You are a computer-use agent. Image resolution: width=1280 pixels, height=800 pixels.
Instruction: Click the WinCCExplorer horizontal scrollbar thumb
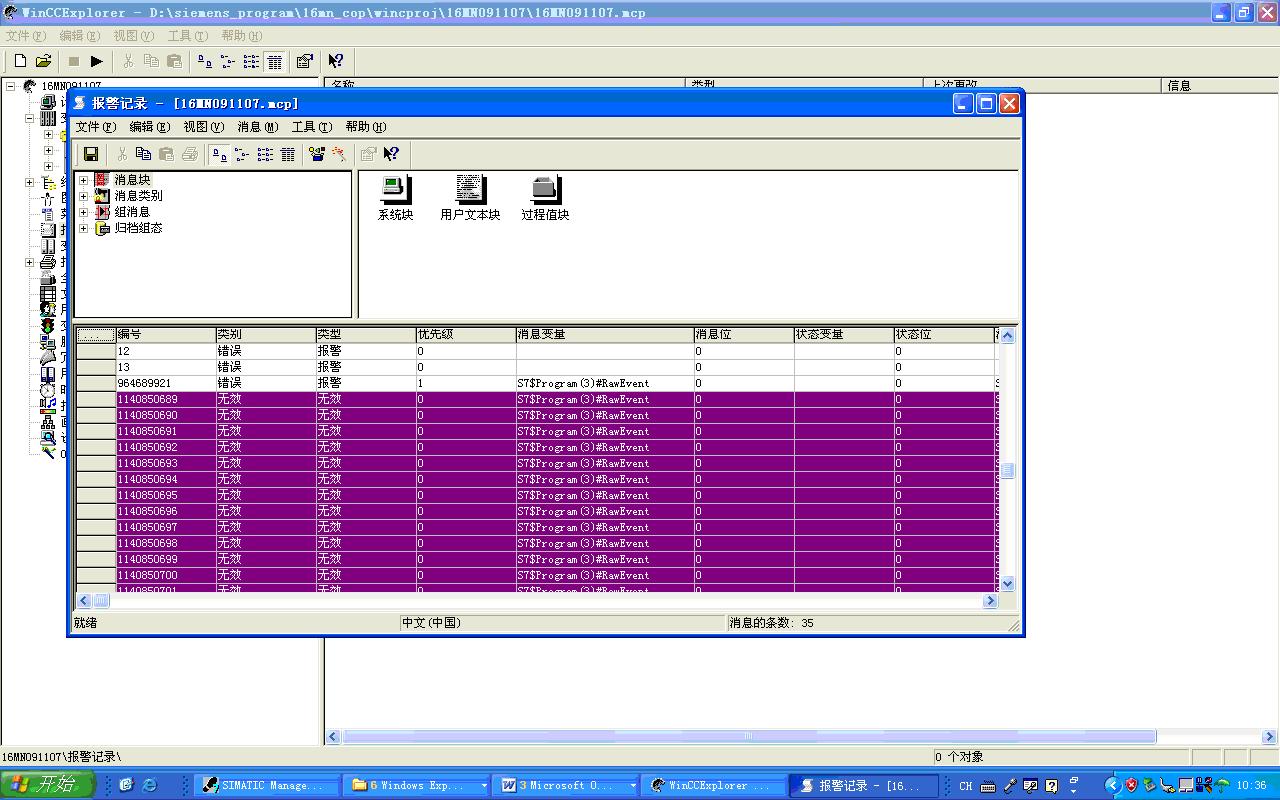click(x=749, y=737)
